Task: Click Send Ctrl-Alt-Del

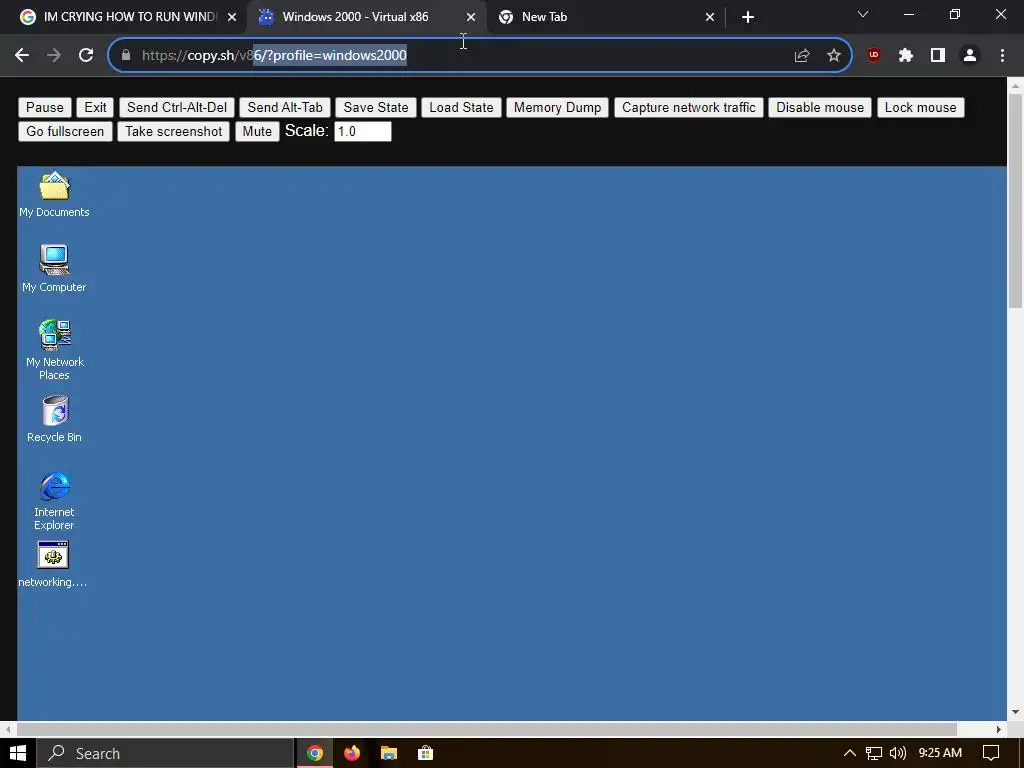Action: [x=177, y=108]
